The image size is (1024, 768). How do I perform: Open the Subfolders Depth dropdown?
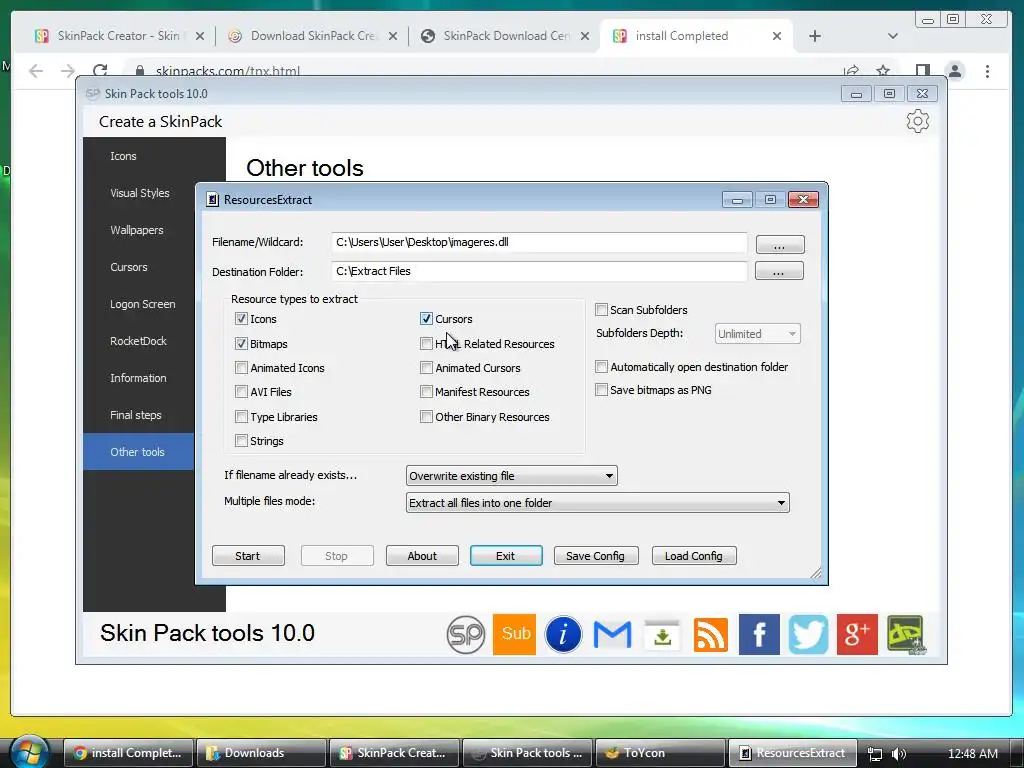click(757, 334)
